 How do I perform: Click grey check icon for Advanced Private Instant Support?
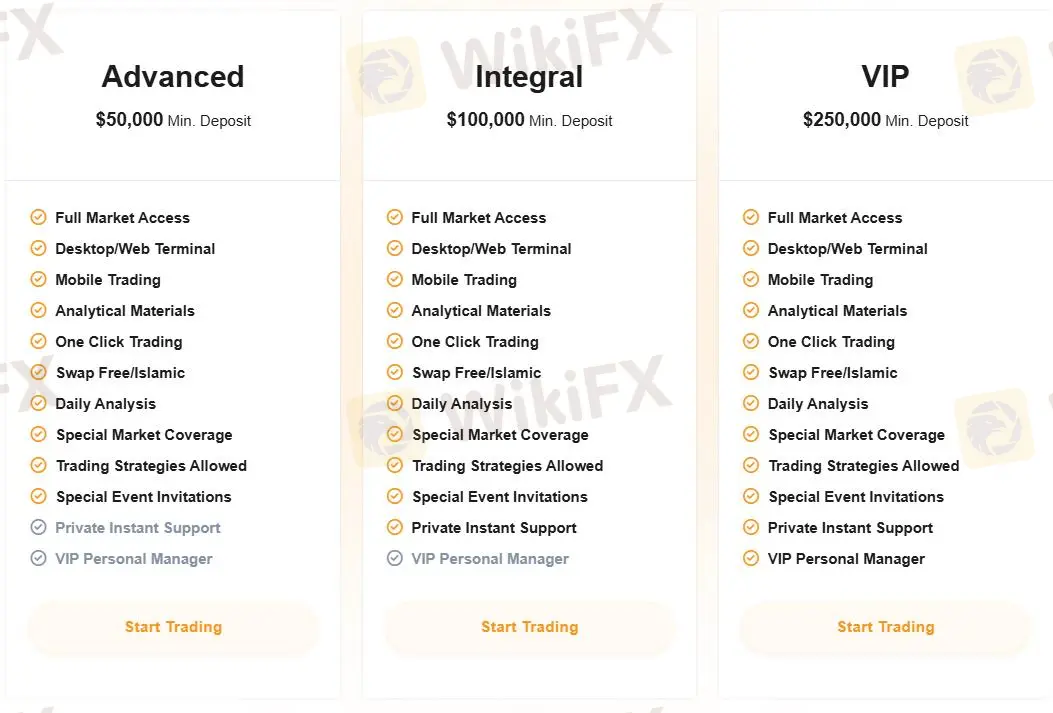38,527
